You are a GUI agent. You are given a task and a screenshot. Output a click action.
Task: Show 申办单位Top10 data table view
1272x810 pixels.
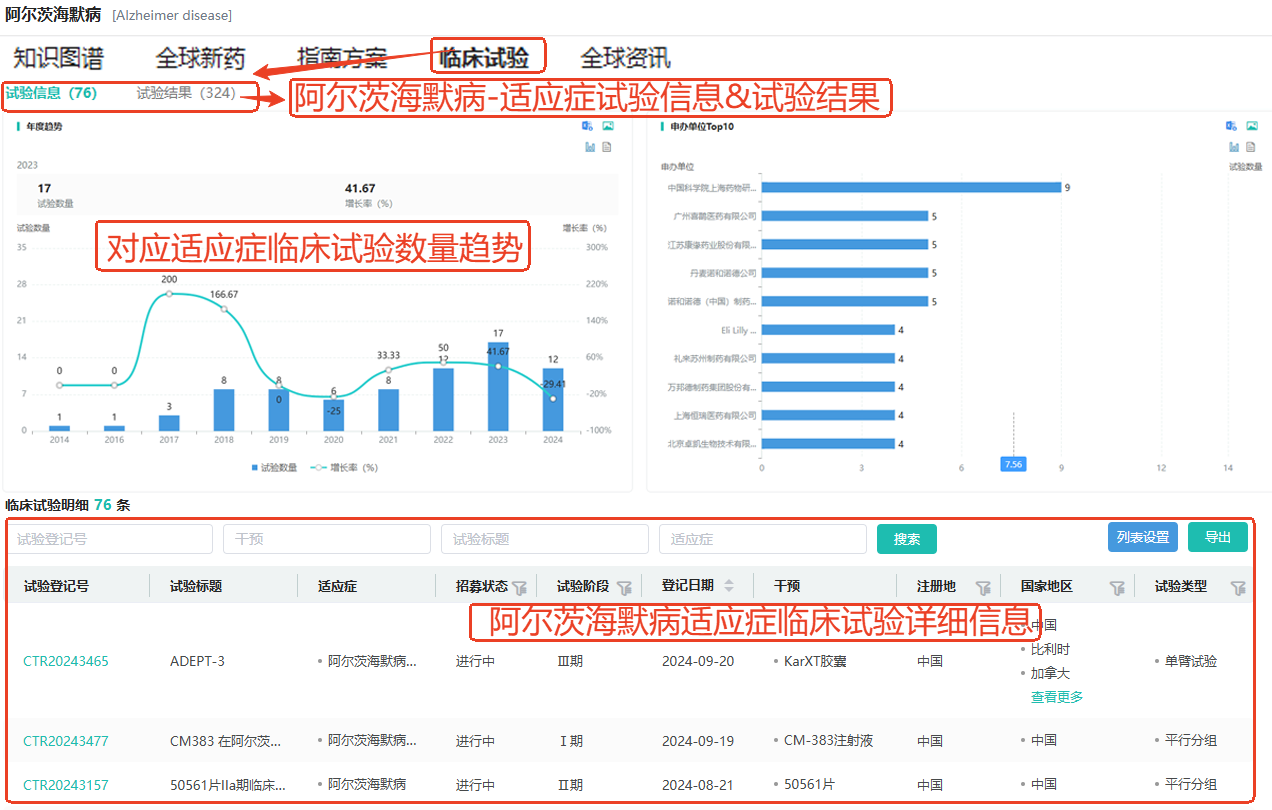click(x=1251, y=147)
